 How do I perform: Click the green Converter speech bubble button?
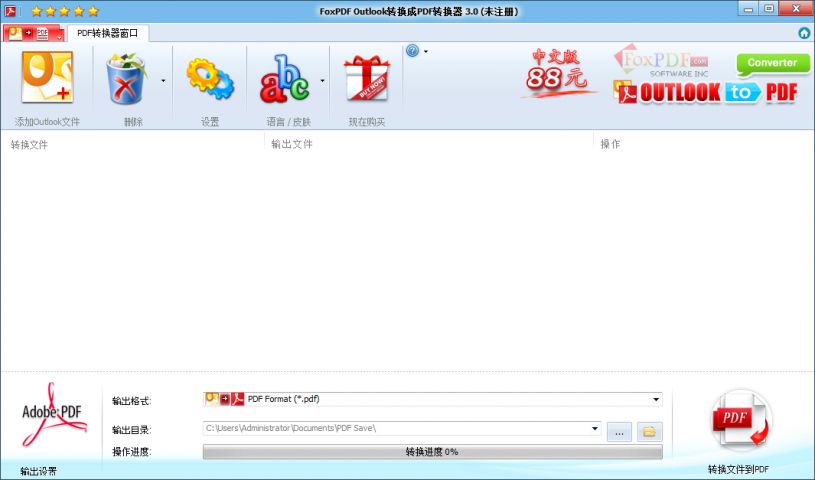tap(772, 64)
